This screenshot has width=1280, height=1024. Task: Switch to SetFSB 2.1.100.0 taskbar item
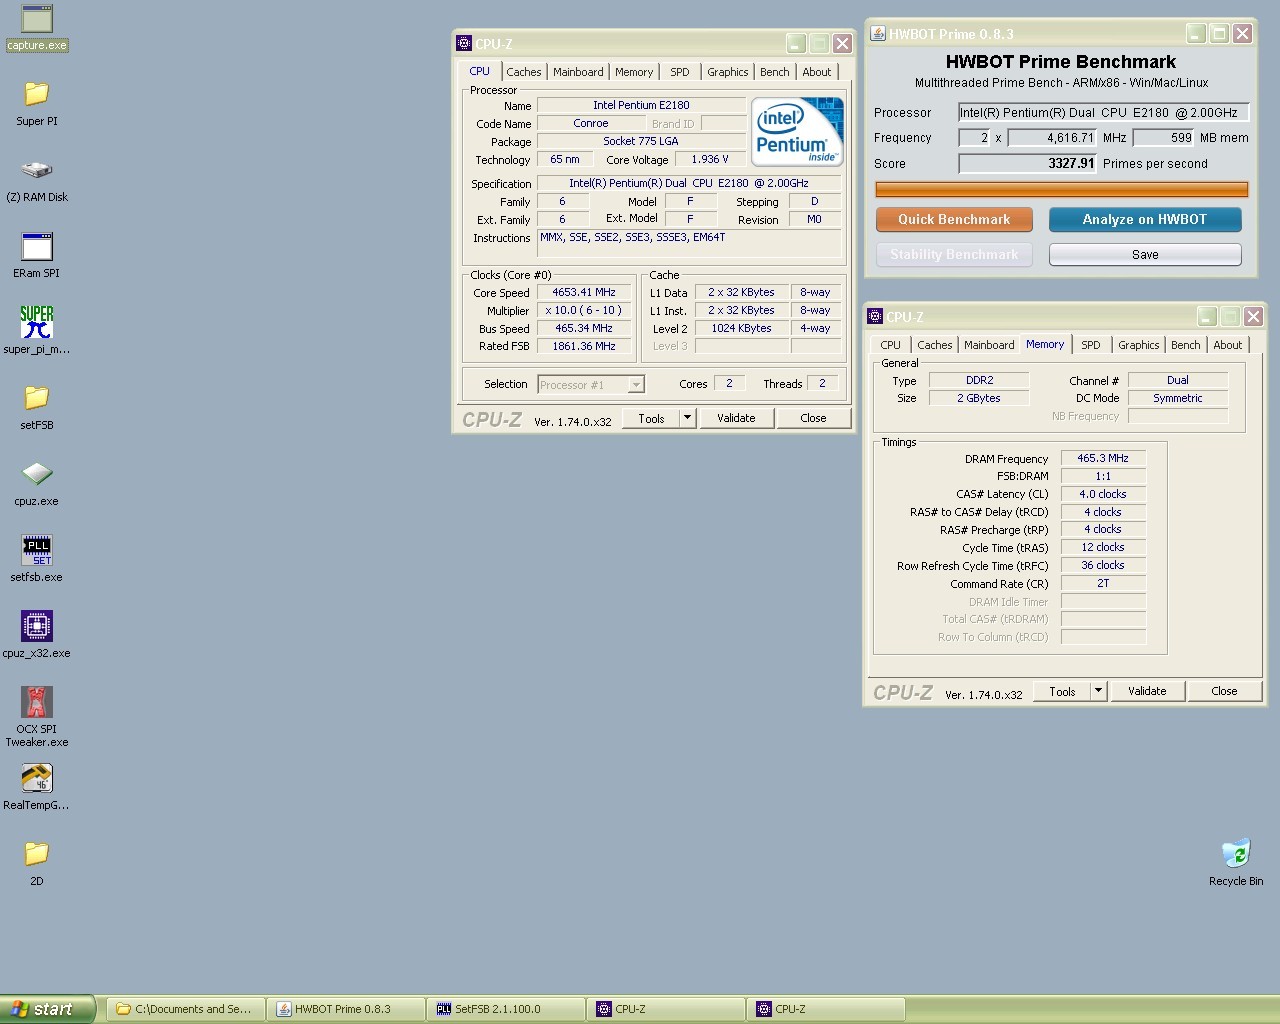click(506, 1009)
